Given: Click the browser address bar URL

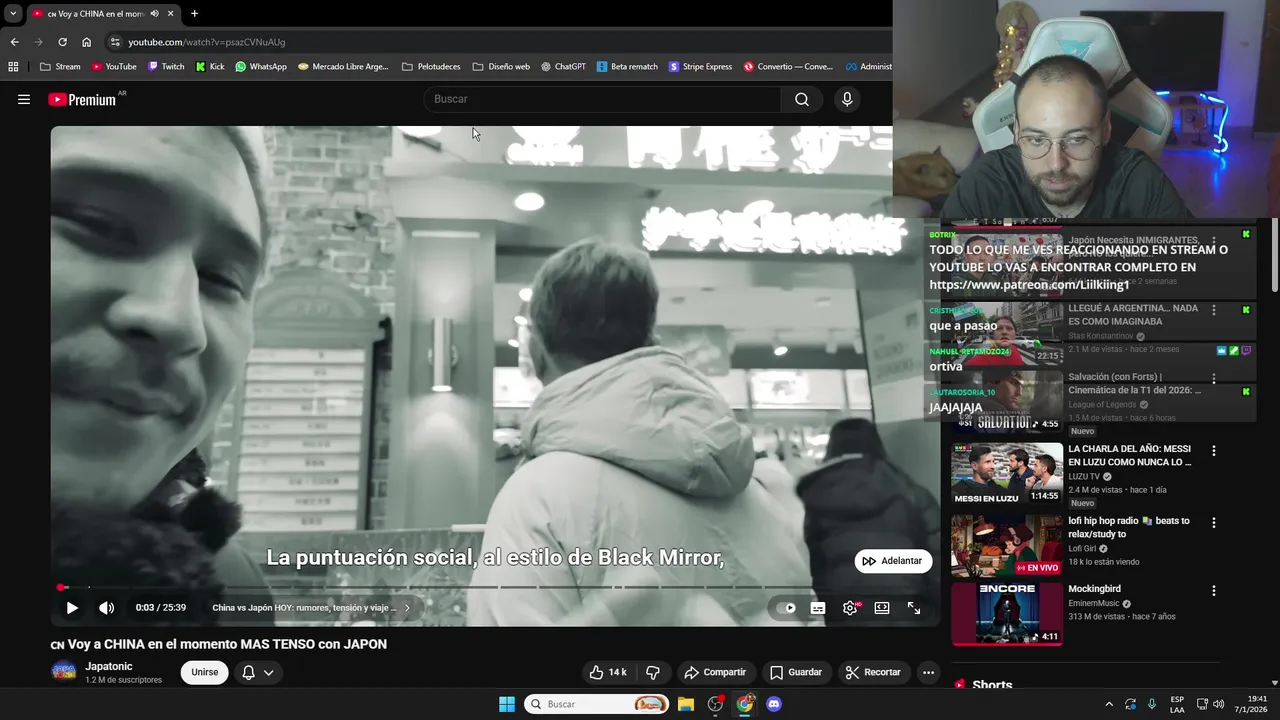Looking at the screenshot, I should (x=207, y=42).
